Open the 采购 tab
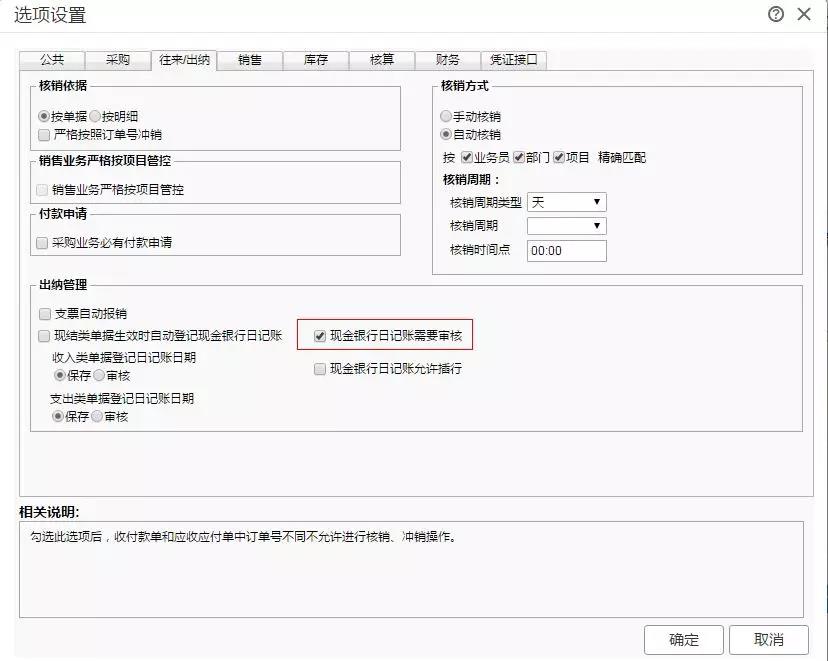This screenshot has height=661, width=828. coord(118,60)
